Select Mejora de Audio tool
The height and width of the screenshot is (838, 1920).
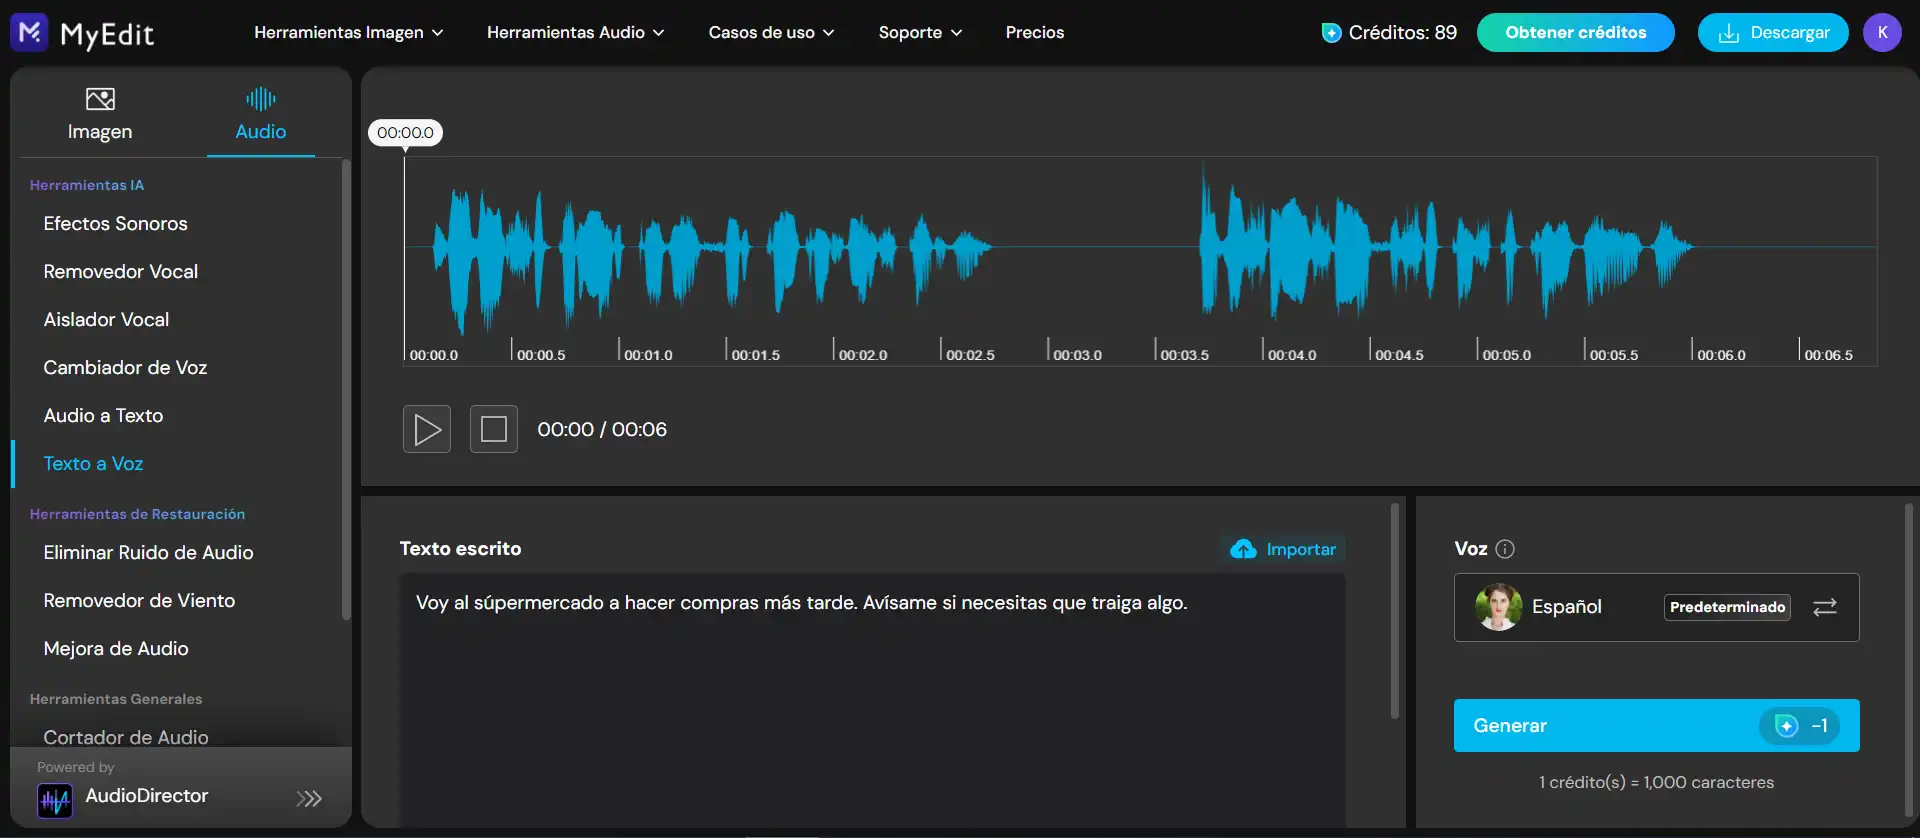tap(116, 649)
